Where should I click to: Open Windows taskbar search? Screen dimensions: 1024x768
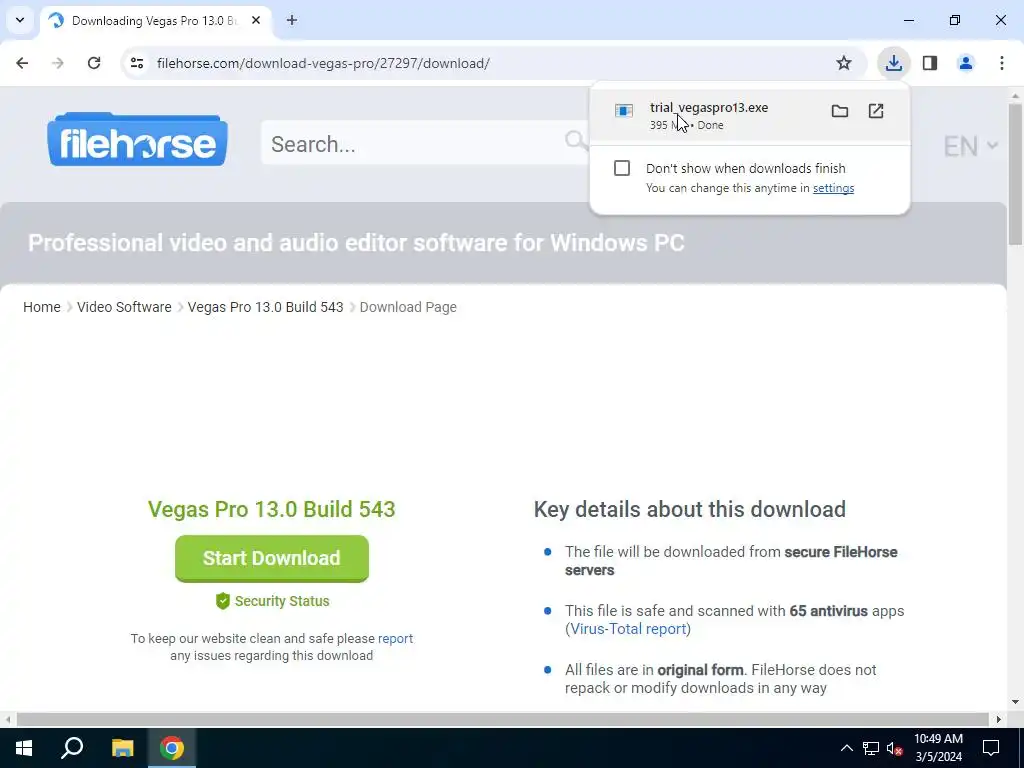72,748
